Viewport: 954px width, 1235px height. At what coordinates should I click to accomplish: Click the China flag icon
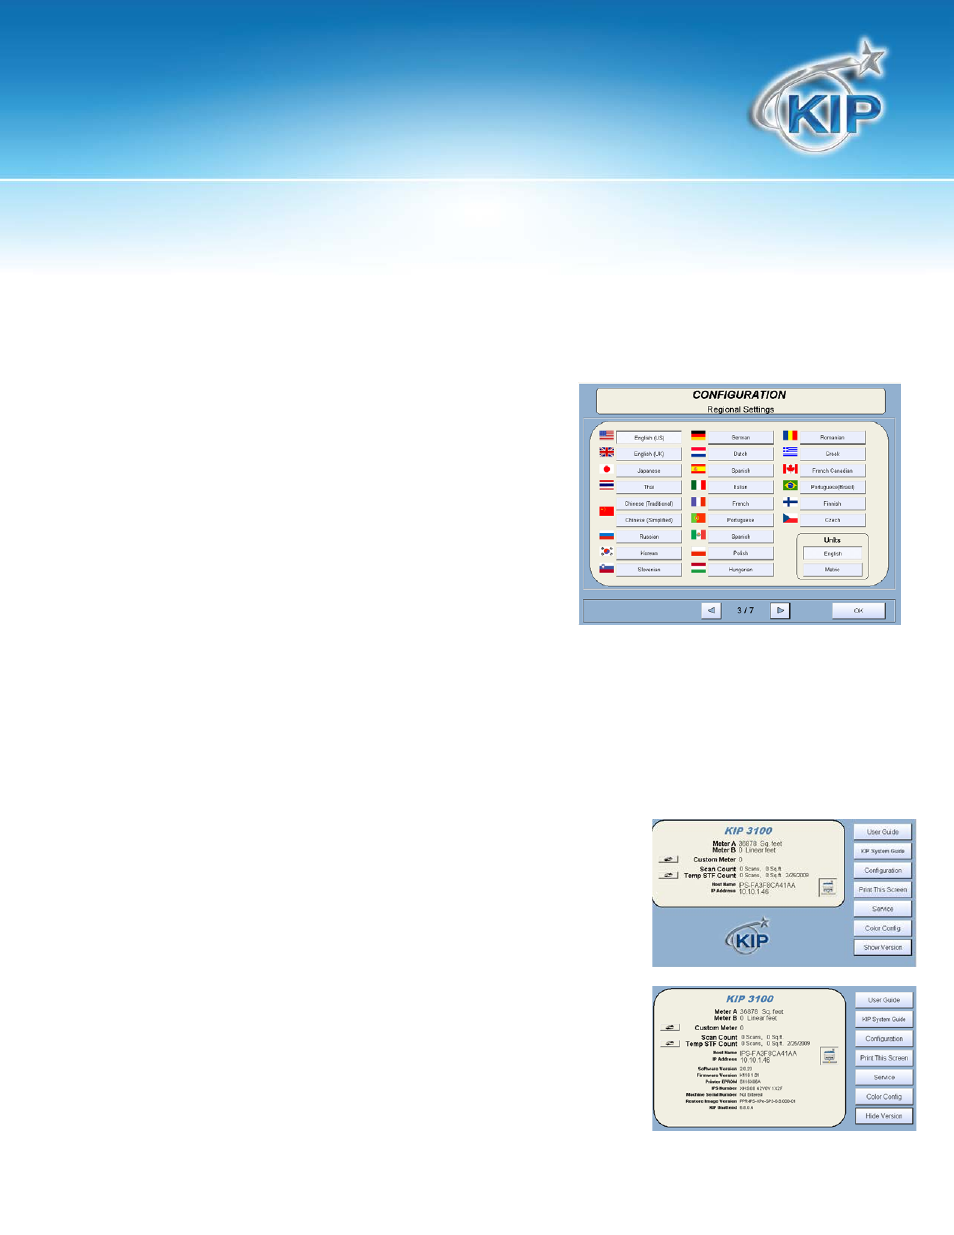tap(606, 511)
